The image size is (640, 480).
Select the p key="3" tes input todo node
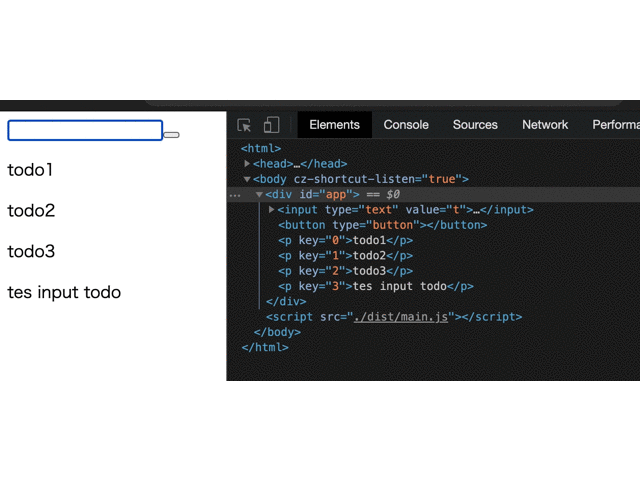tap(375, 286)
